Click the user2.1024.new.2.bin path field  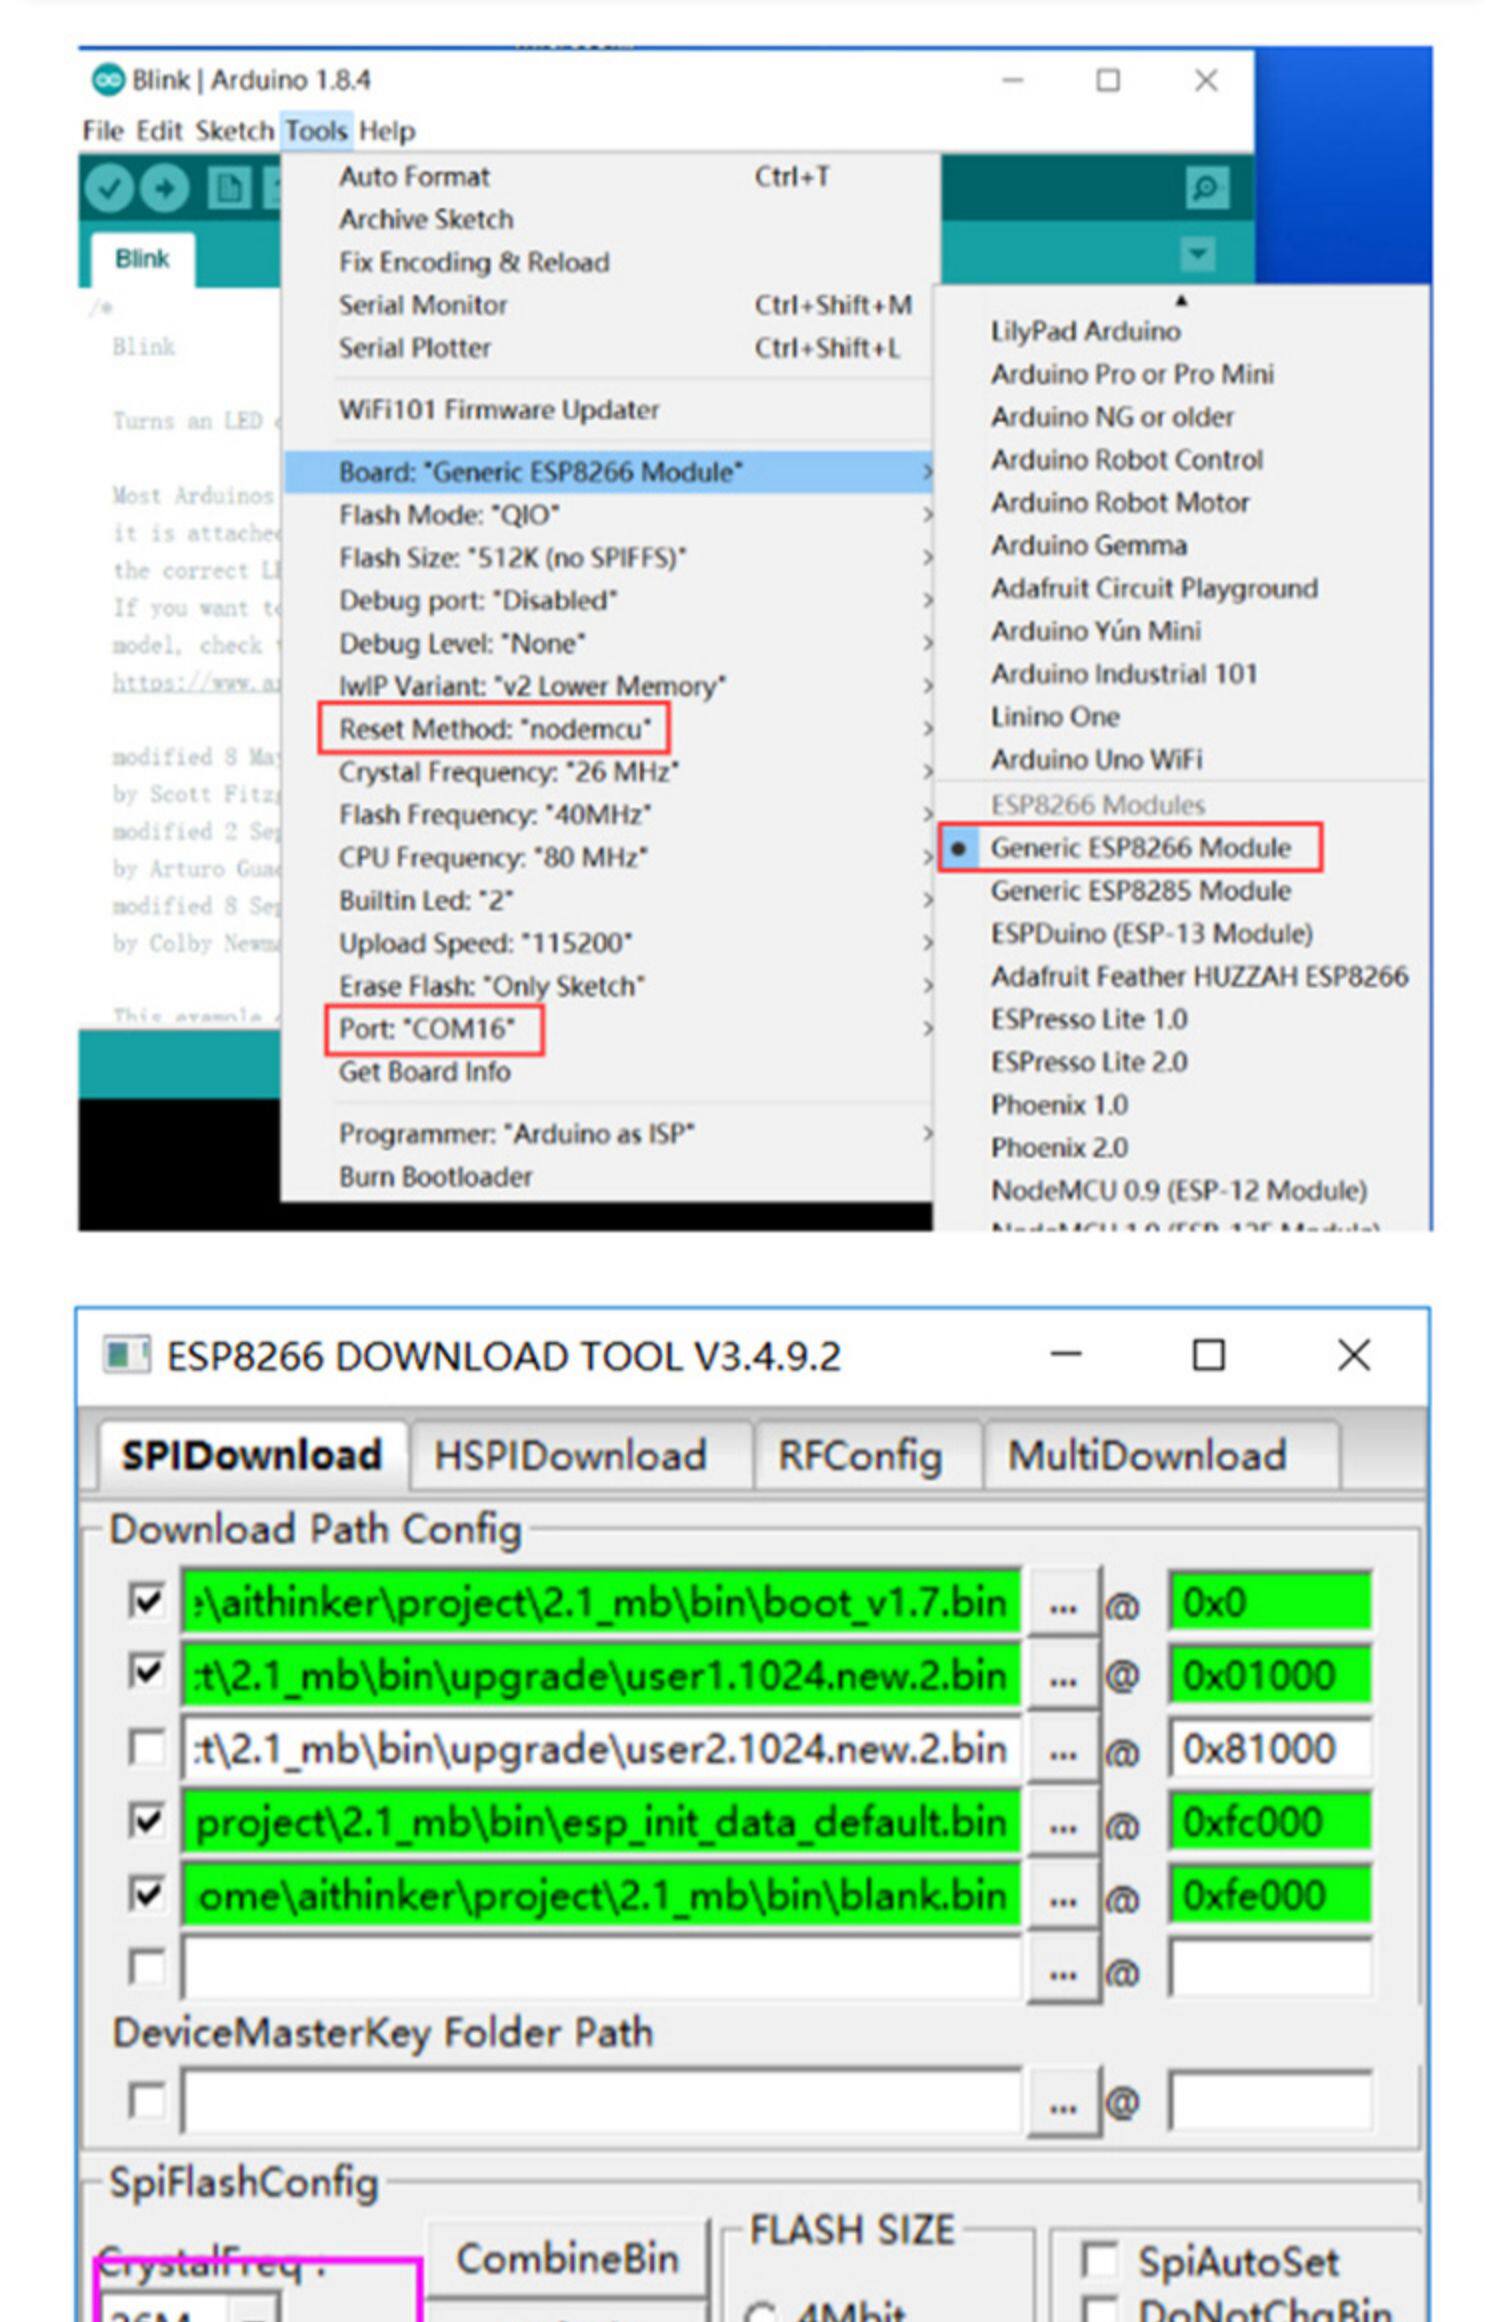[602, 1748]
